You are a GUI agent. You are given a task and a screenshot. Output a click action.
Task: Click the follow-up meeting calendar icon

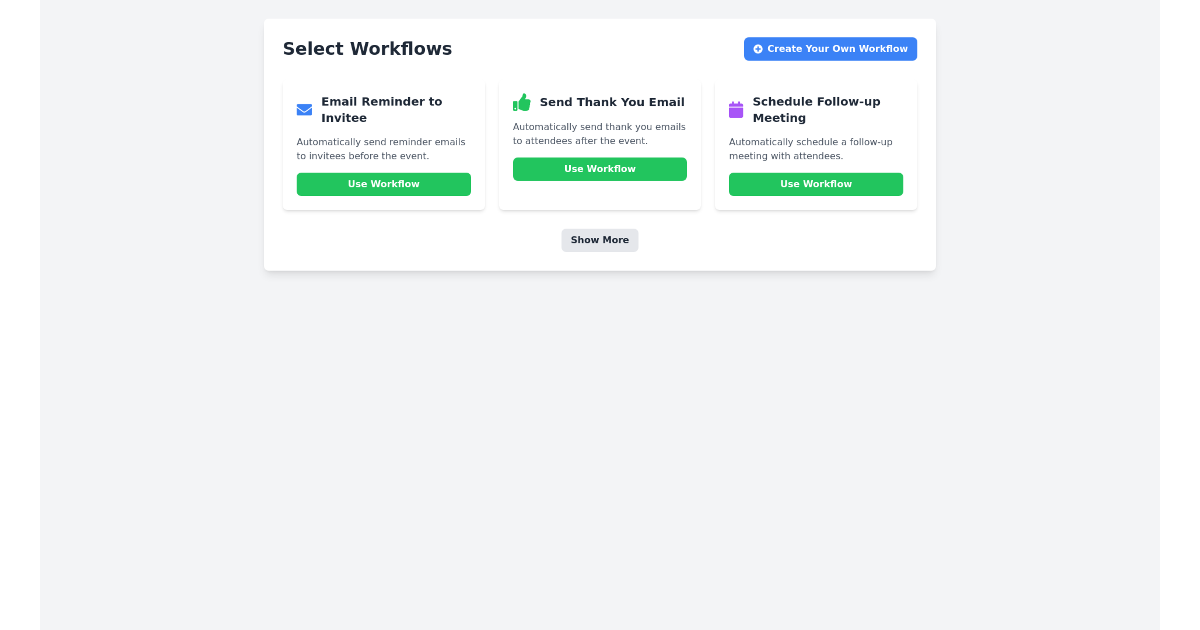737,109
